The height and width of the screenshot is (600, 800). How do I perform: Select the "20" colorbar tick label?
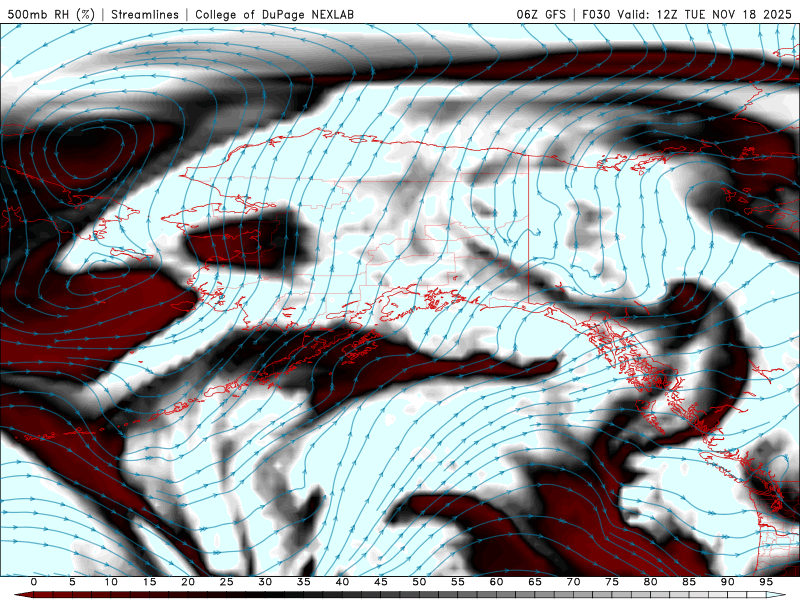tap(188, 582)
